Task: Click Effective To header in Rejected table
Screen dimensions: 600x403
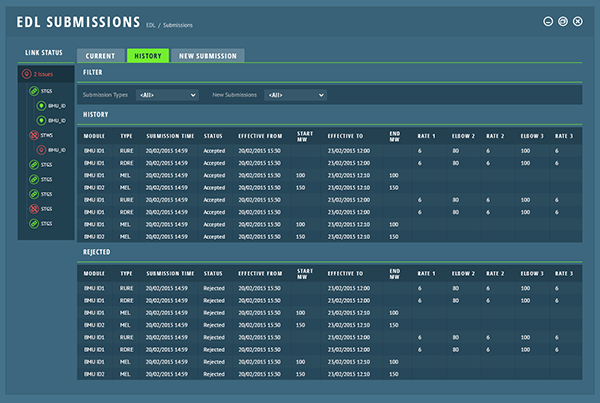Action: 345,273
